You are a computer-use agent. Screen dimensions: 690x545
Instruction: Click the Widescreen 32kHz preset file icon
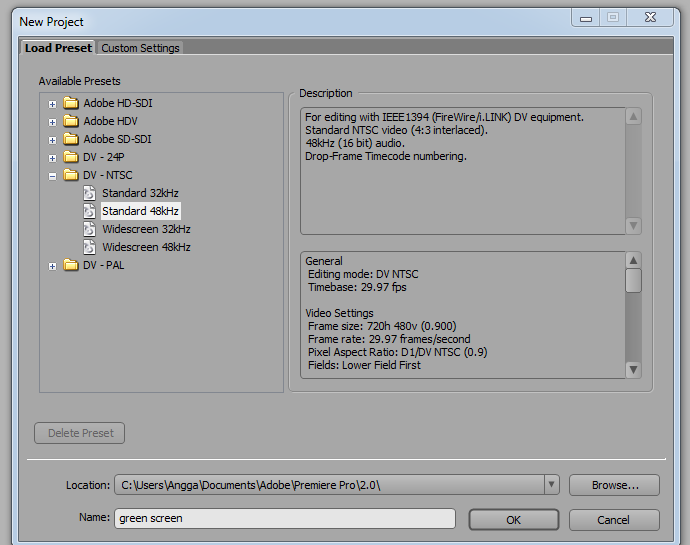click(89, 229)
